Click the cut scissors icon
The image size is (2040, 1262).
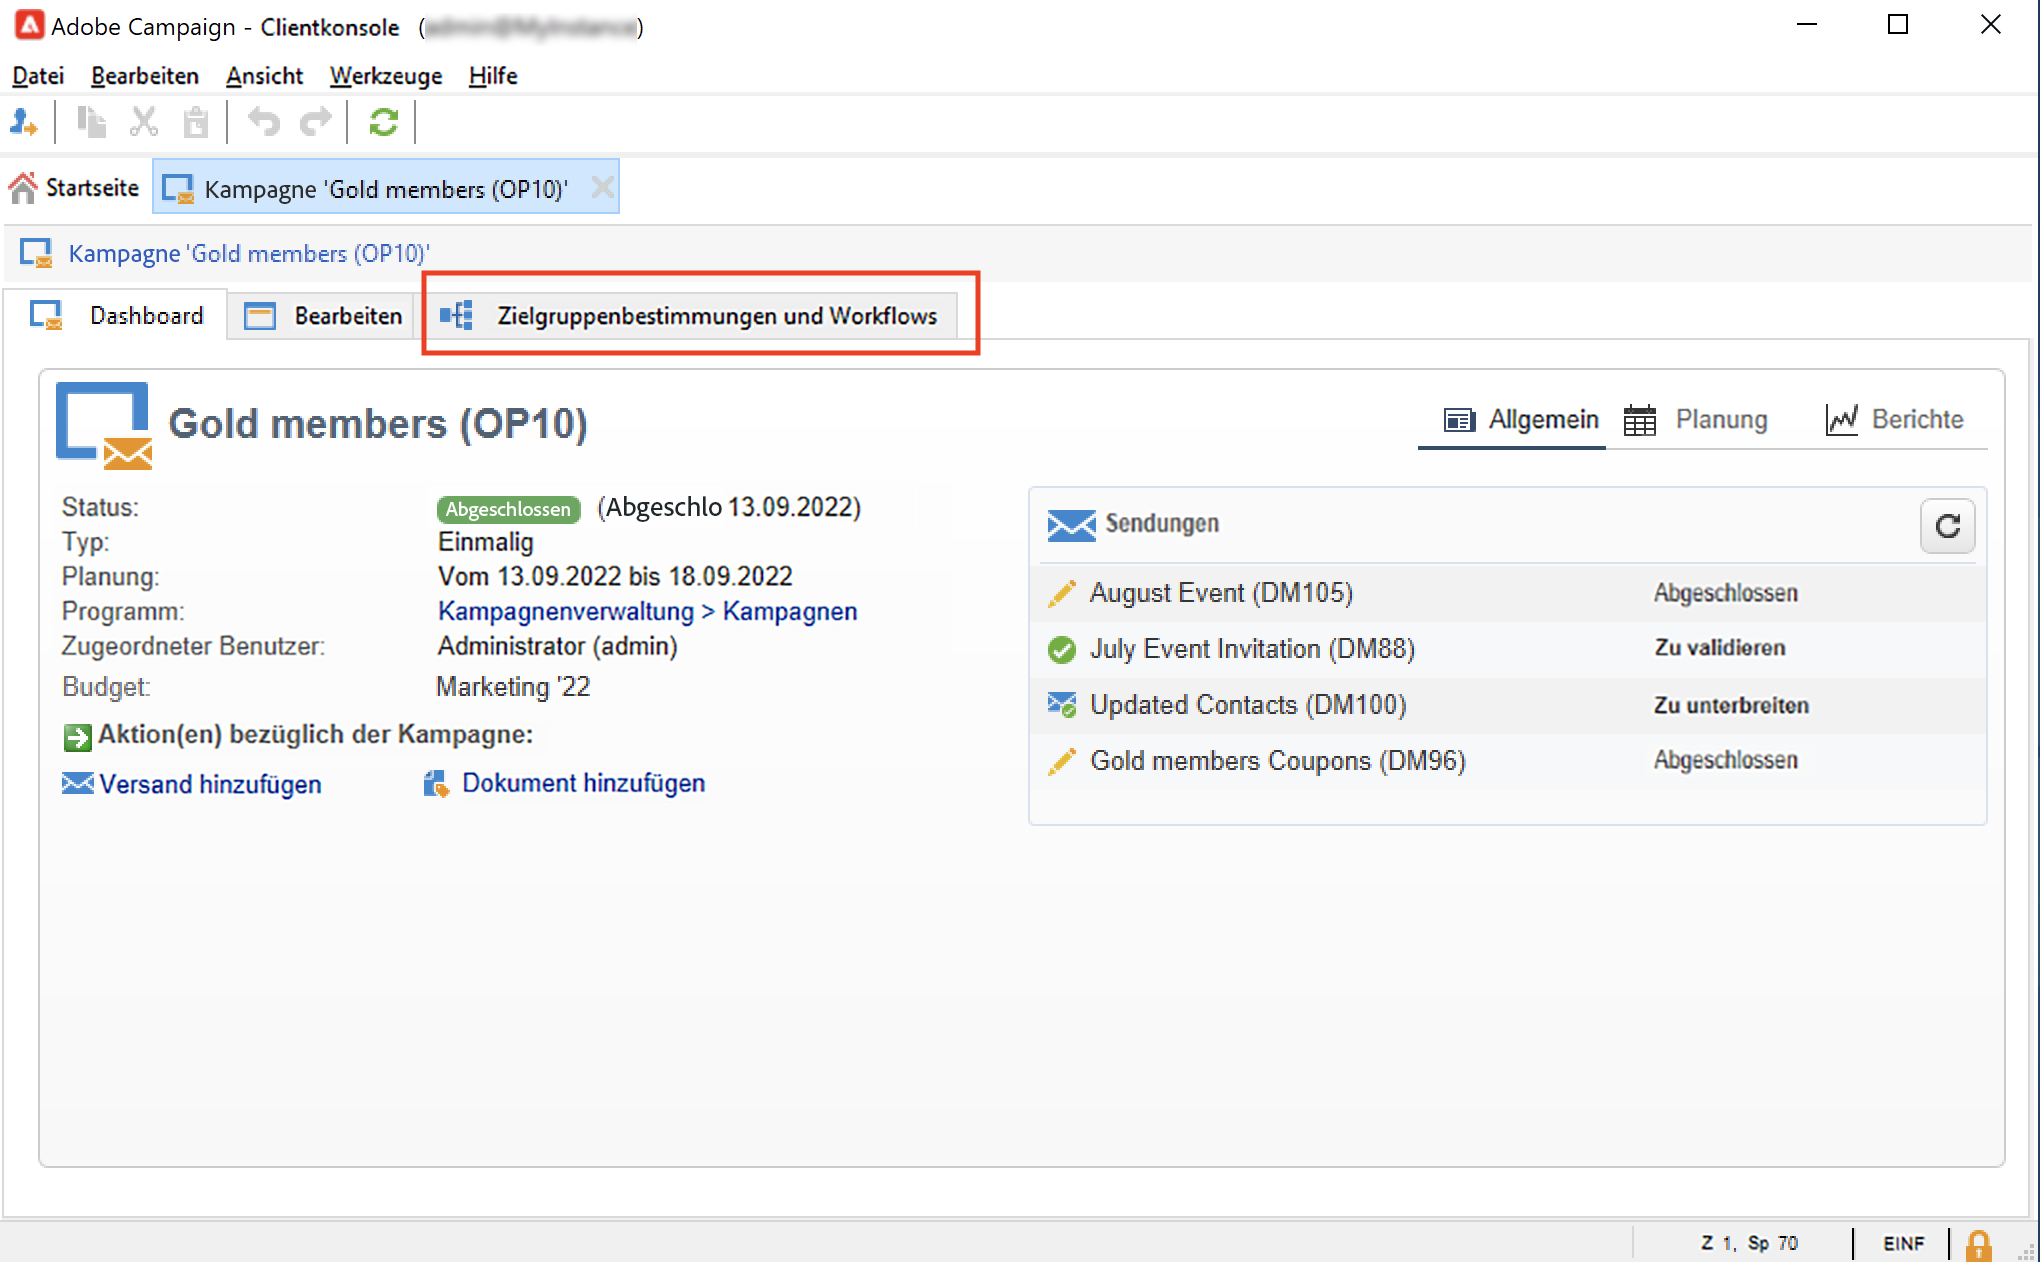pos(144,122)
